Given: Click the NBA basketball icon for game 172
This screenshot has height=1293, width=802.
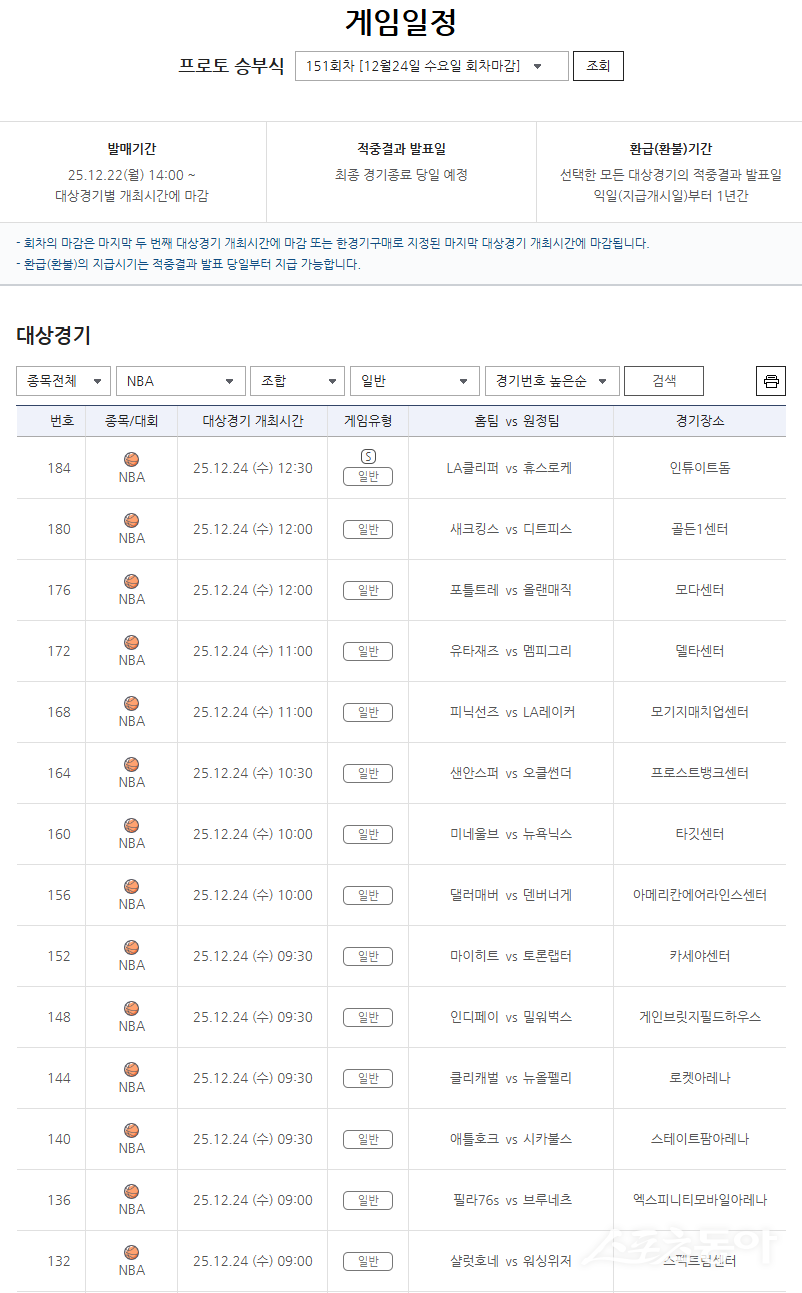Looking at the screenshot, I should click(129, 644).
